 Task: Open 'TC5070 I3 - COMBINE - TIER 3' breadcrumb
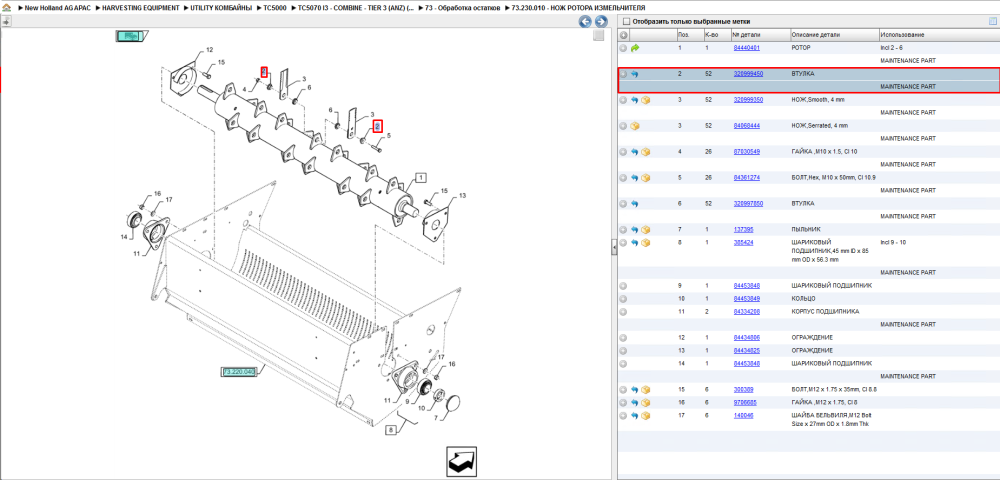click(x=356, y=8)
